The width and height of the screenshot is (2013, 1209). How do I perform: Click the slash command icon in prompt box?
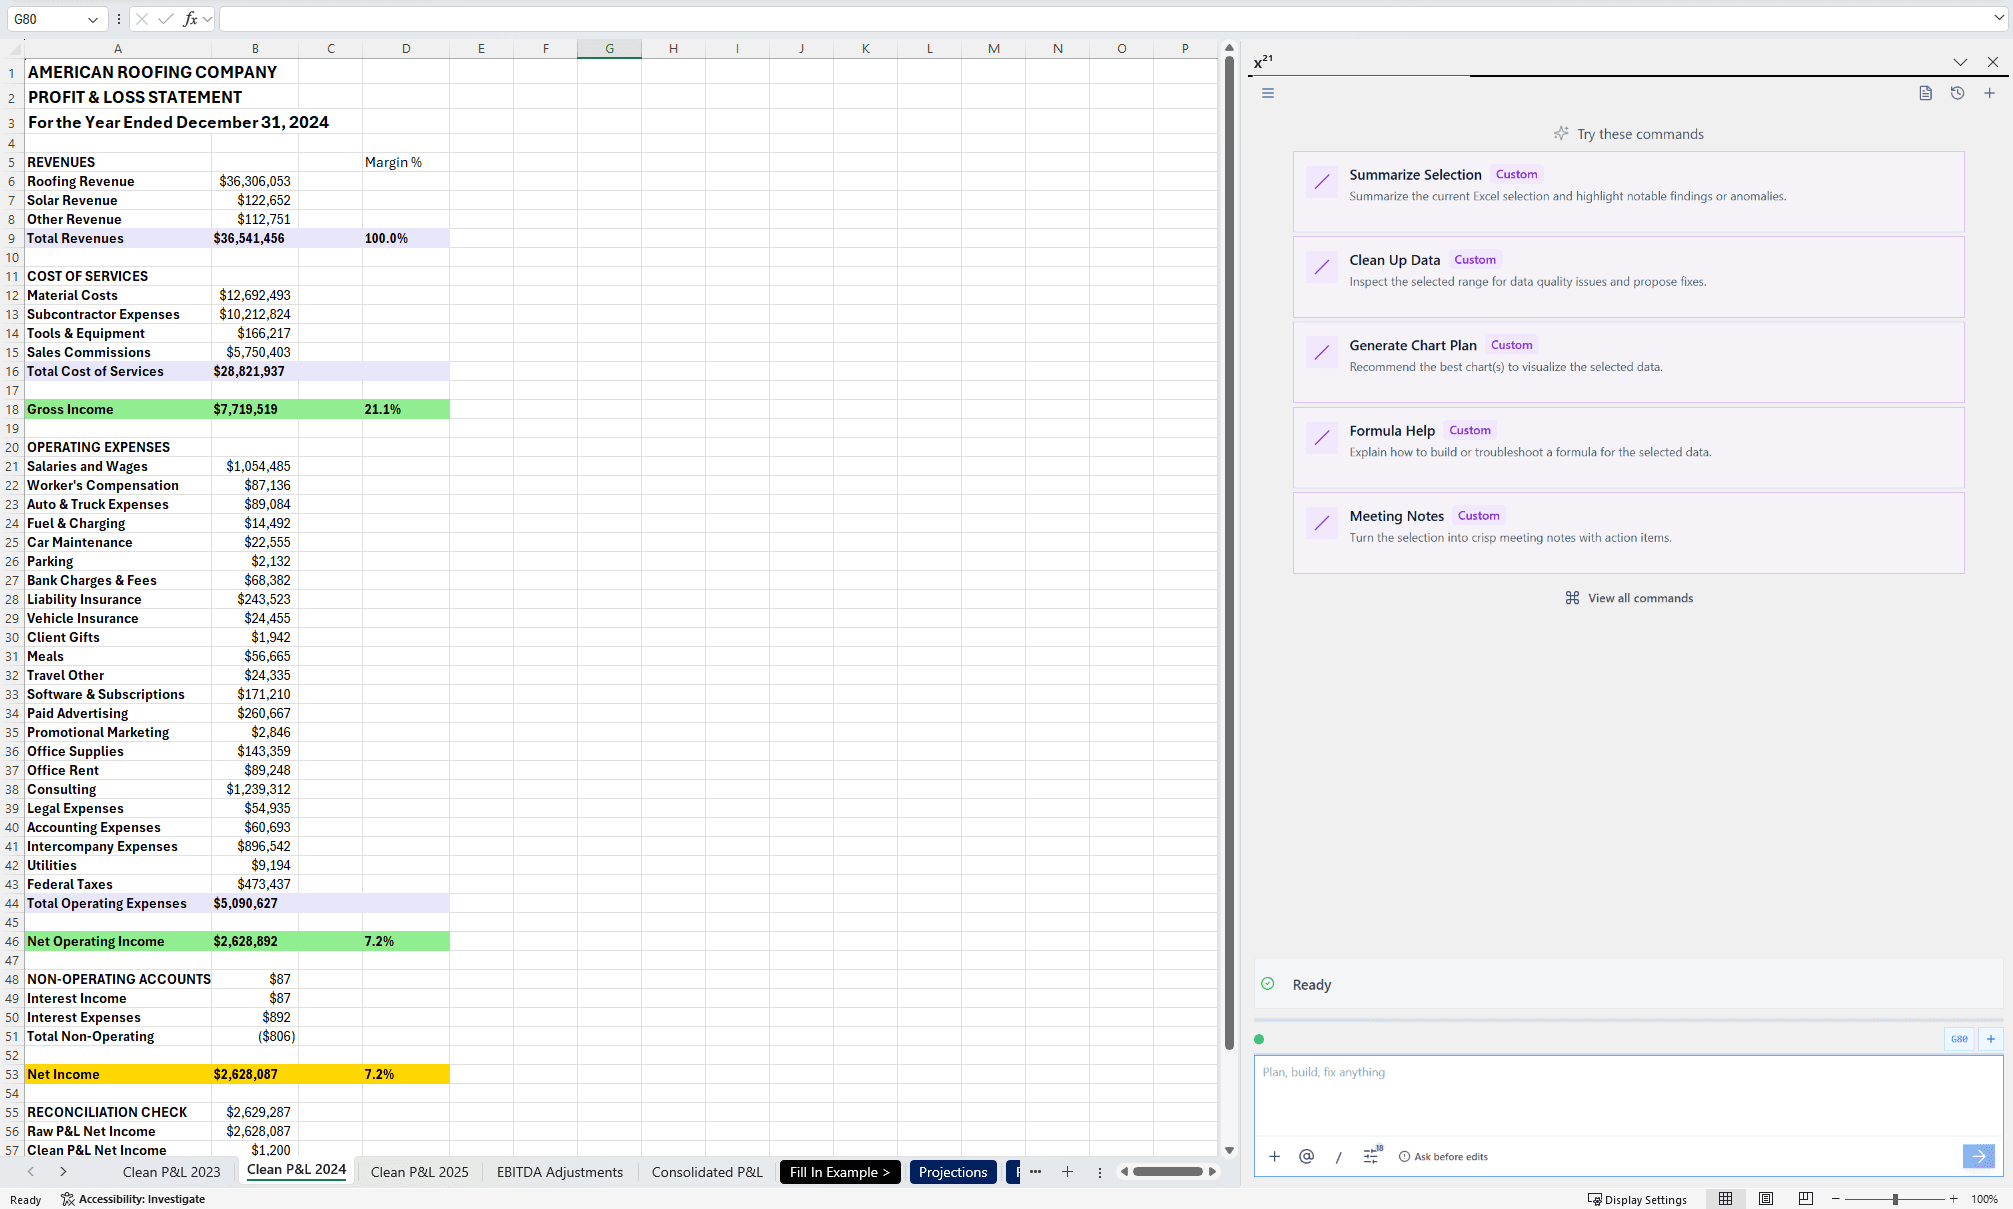[x=1338, y=1156]
